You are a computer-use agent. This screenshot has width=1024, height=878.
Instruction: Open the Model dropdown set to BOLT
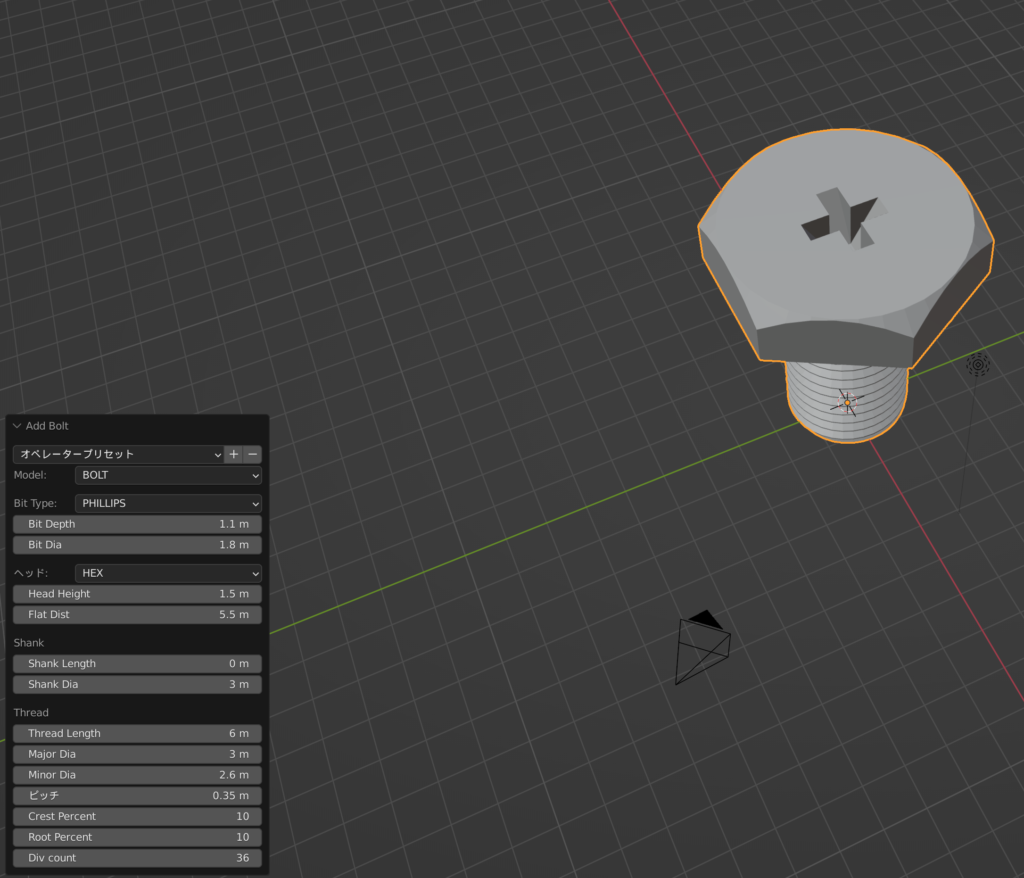click(168, 475)
